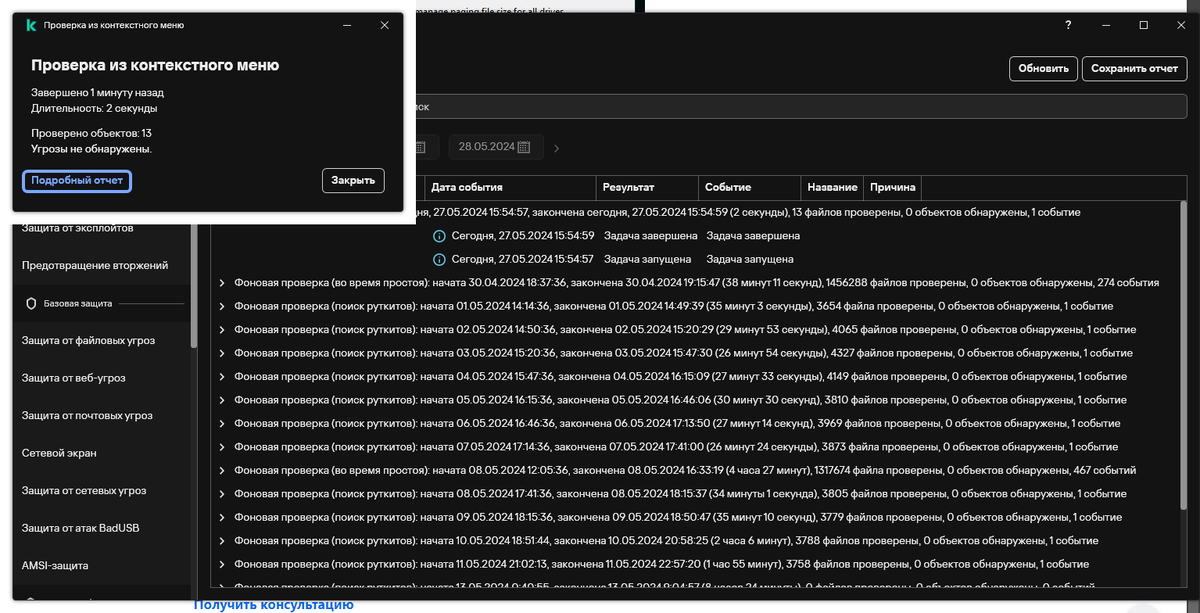Sort by 'Причина' column header
Viewport: 1200px width, 613px height.
[891, 187]
